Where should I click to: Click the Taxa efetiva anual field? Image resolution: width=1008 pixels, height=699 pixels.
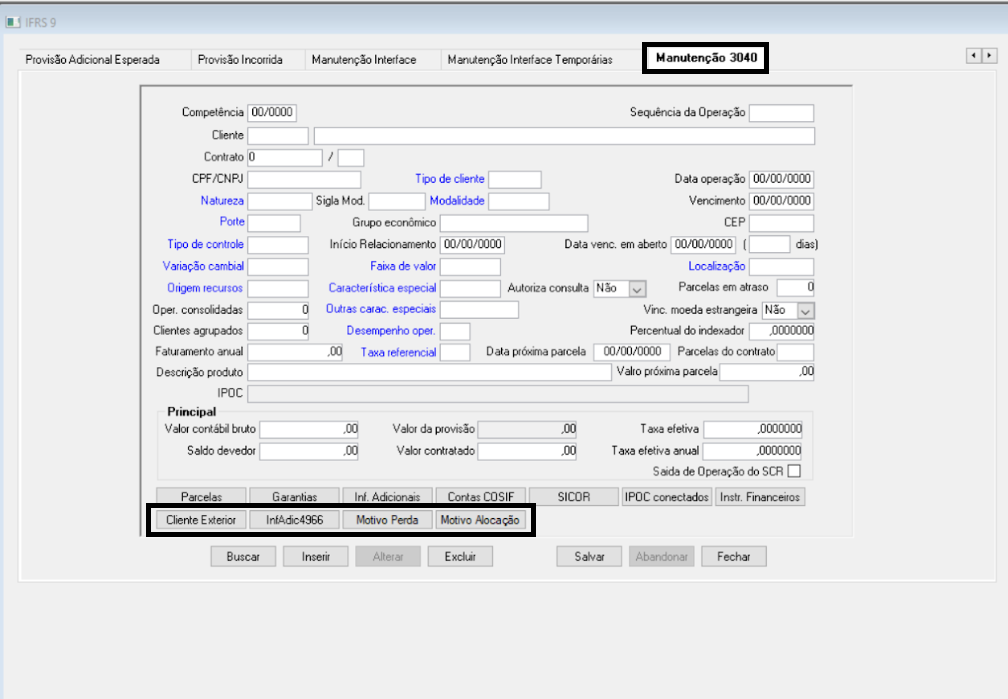tap(753, 451)
